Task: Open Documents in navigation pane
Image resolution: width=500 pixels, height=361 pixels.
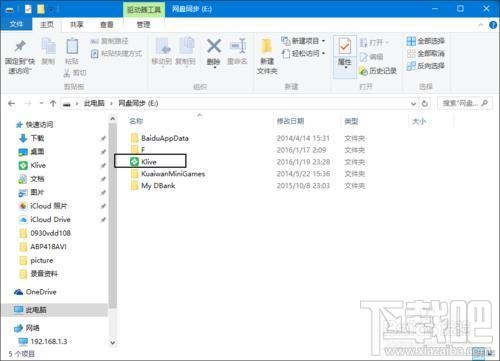Action: tap(32, 179)
